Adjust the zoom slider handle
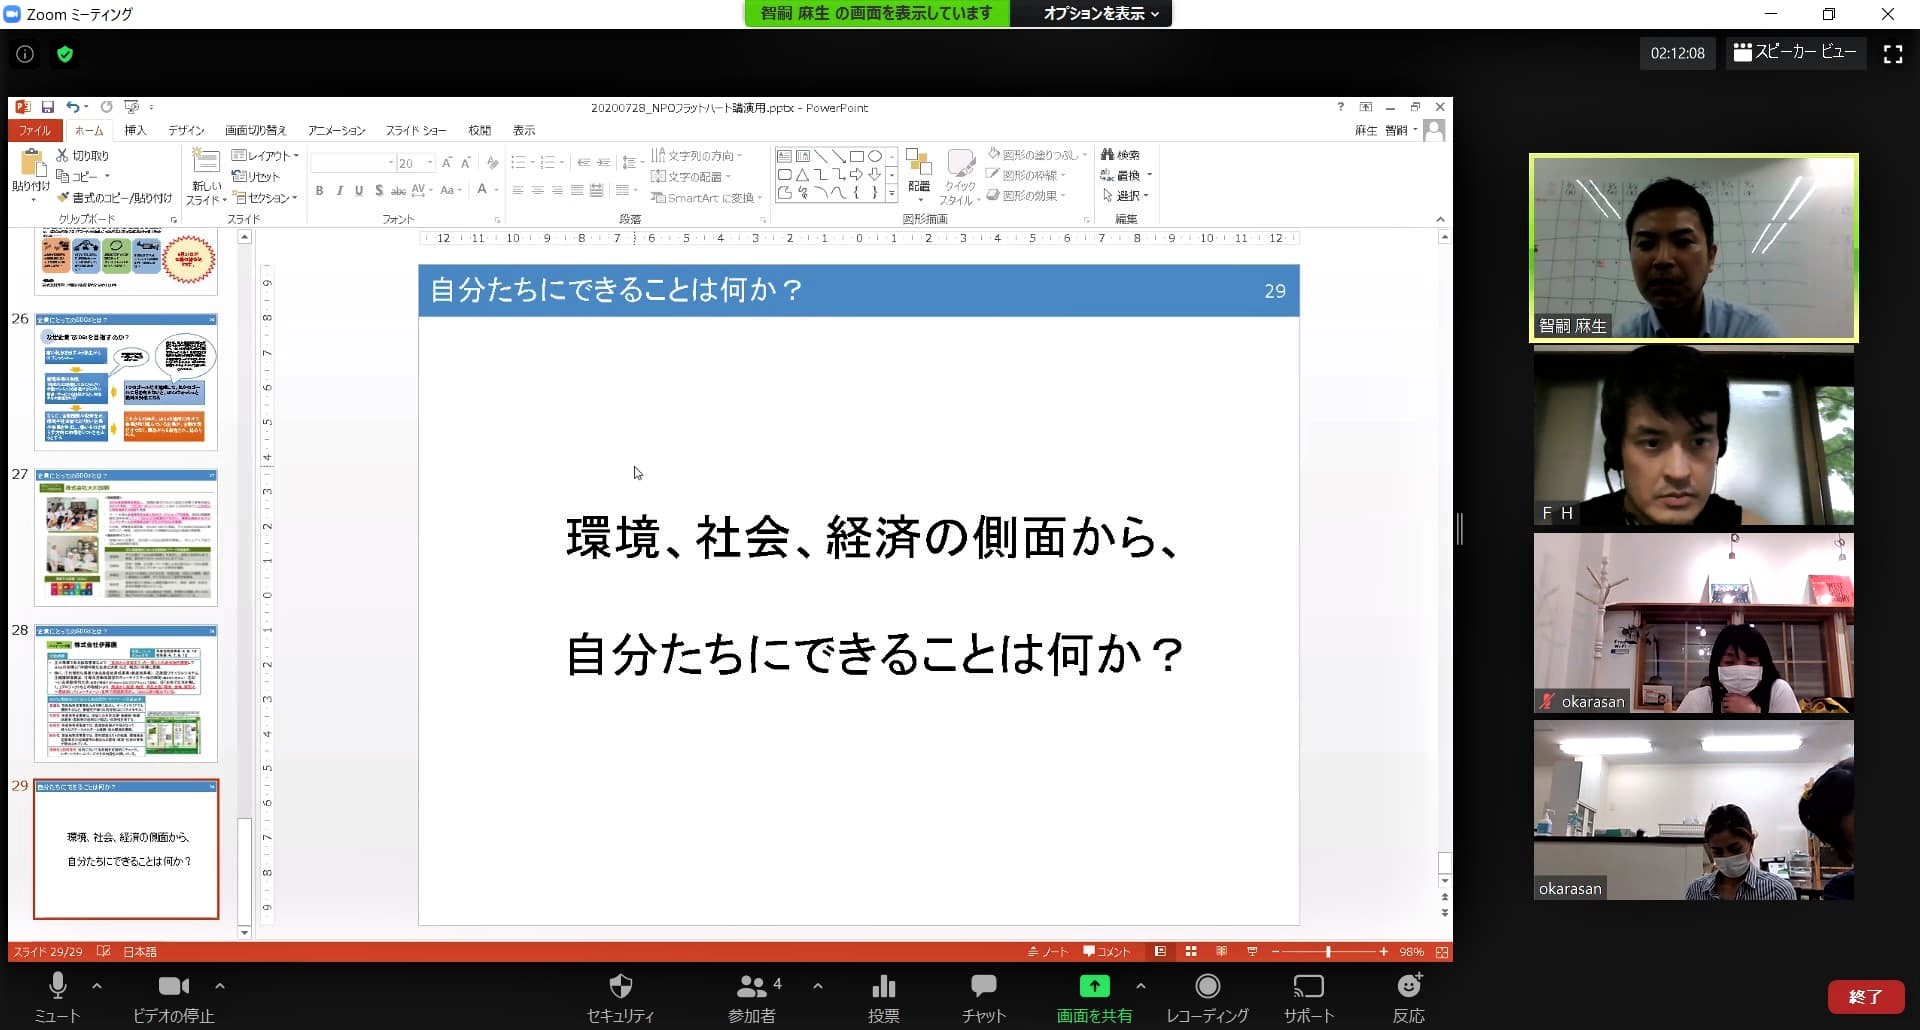Image resolution: width=1920 pixels, height=1030 pixels. point(1328,952)
